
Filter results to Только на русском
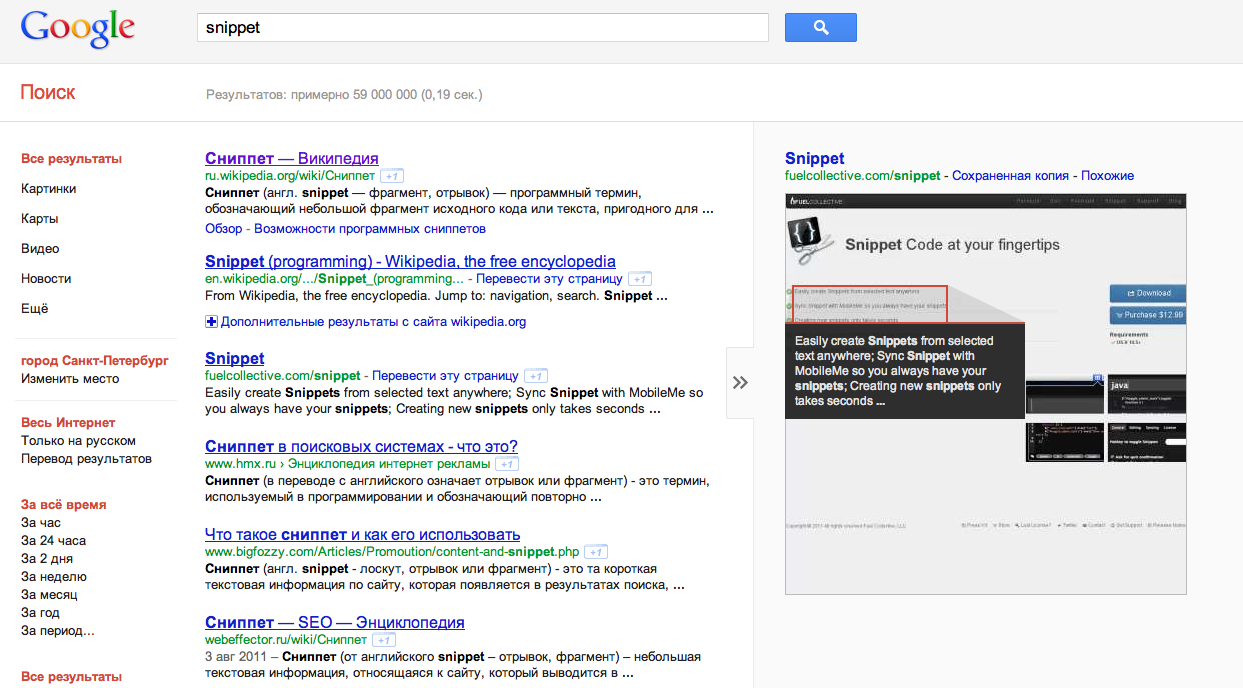pyautogui.click(x=78, y=441)
